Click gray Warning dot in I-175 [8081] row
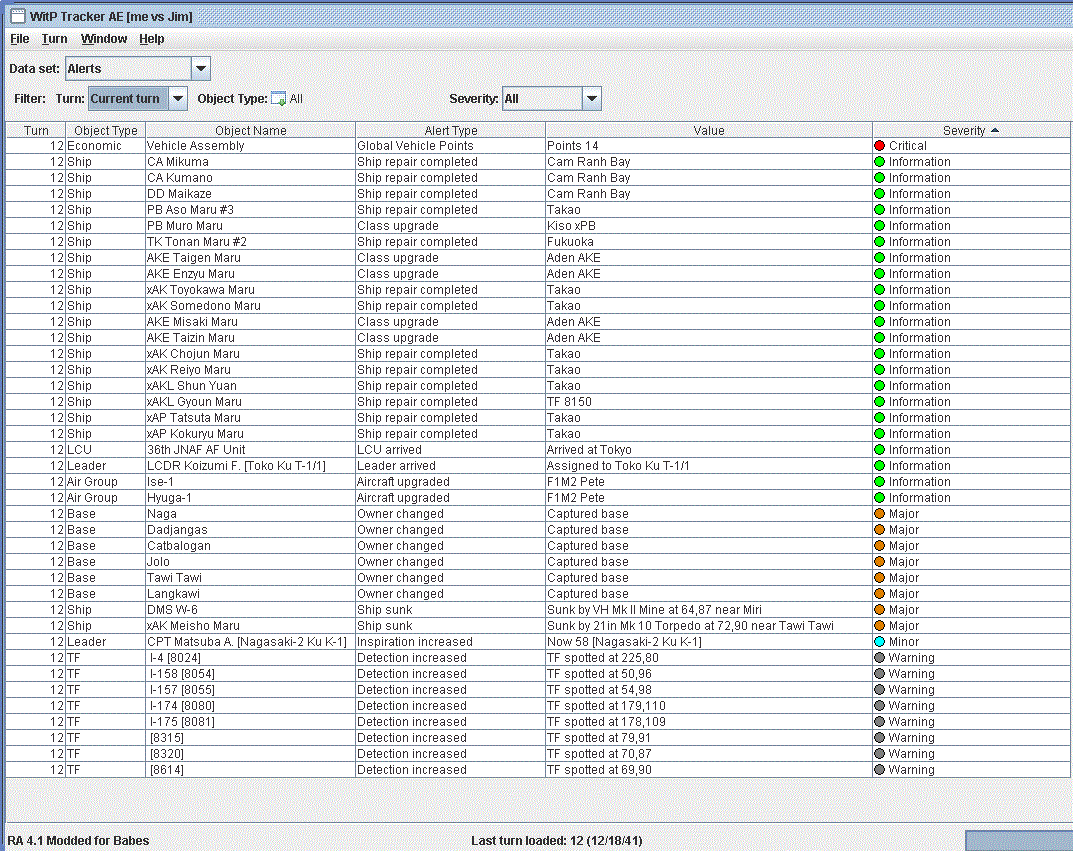1073x851 pixels. tap(880, 722)
